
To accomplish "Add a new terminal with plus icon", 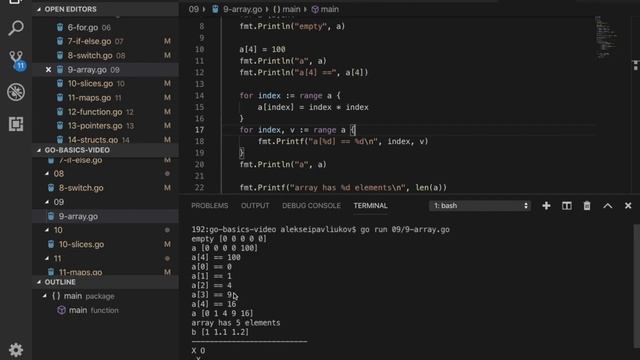I will click(x=546, y=206).
